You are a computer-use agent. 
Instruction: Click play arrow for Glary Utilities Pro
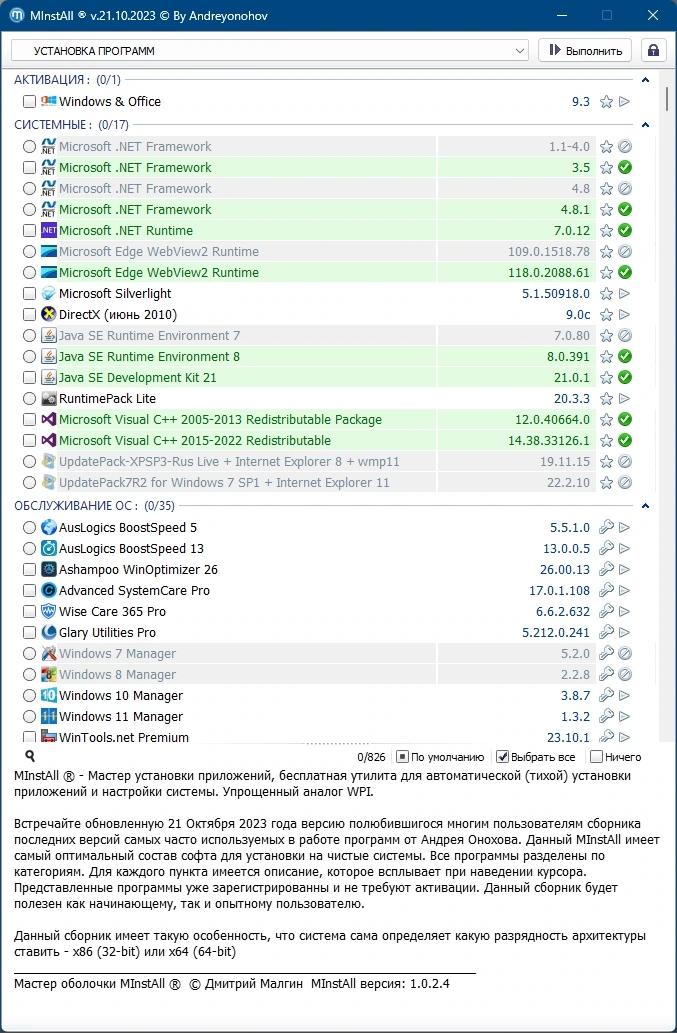coord(625,633)
